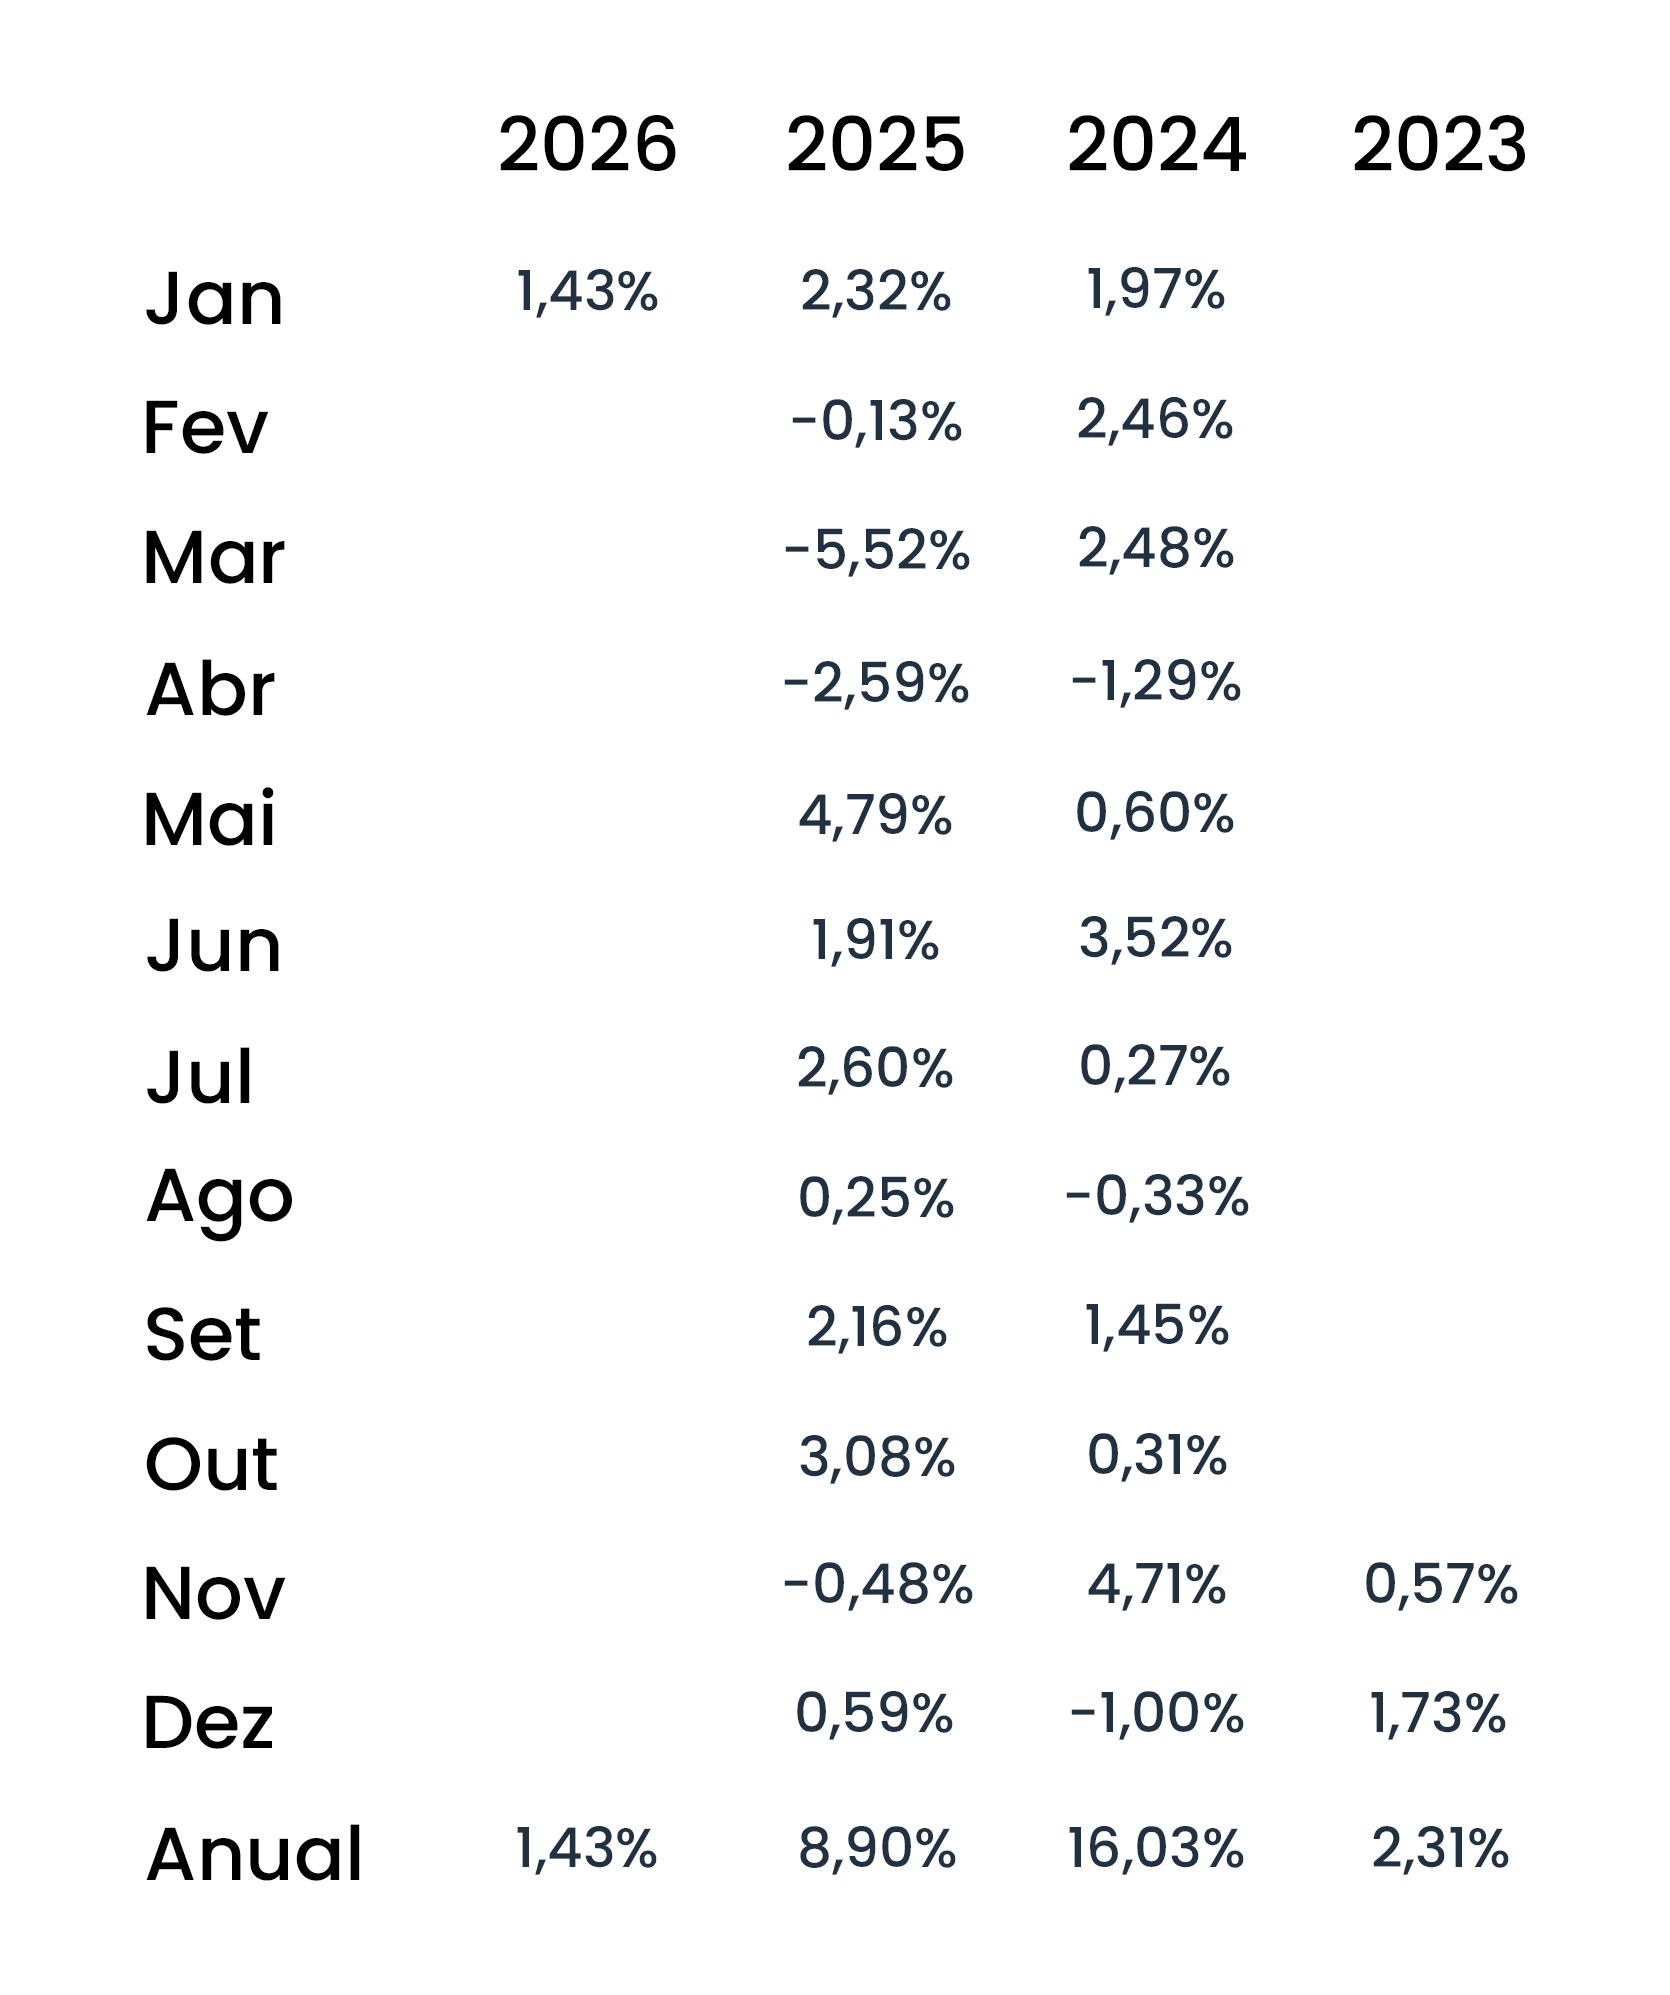Click the 2024 year heading
The width and height of the screenshot is (1670, 1995).
1156,145
